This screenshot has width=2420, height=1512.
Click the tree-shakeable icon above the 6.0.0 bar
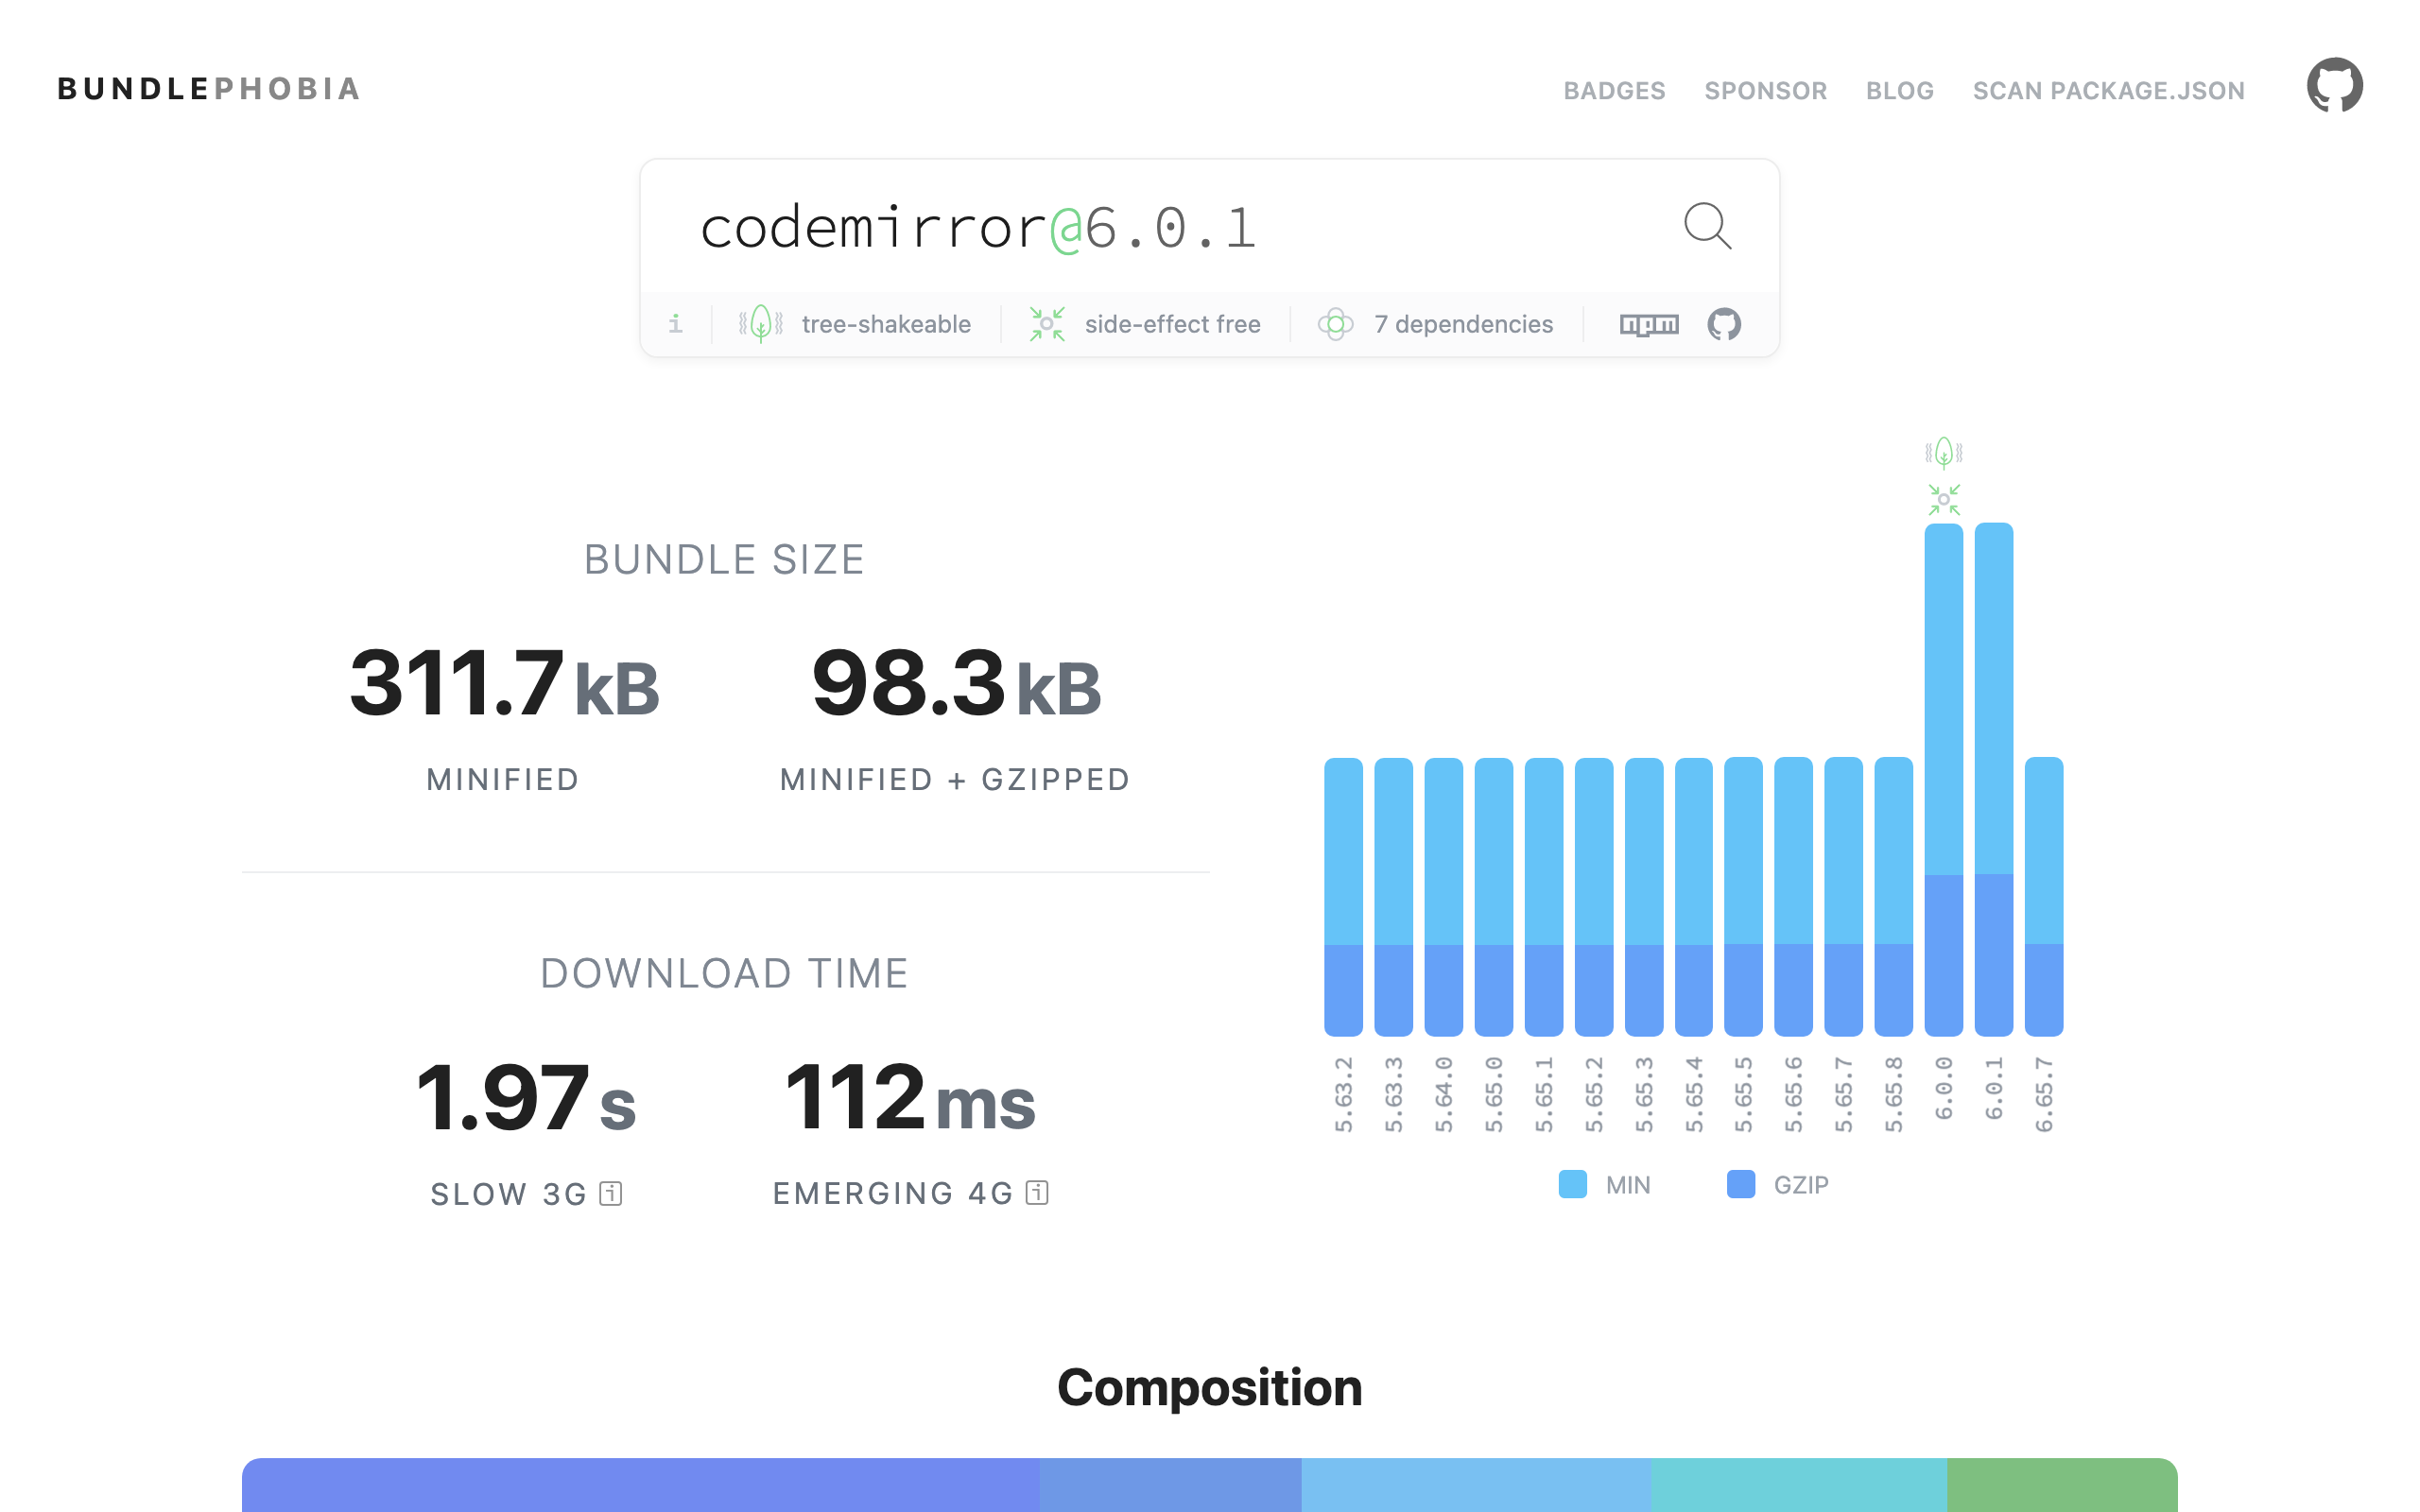coord(1944,452)
